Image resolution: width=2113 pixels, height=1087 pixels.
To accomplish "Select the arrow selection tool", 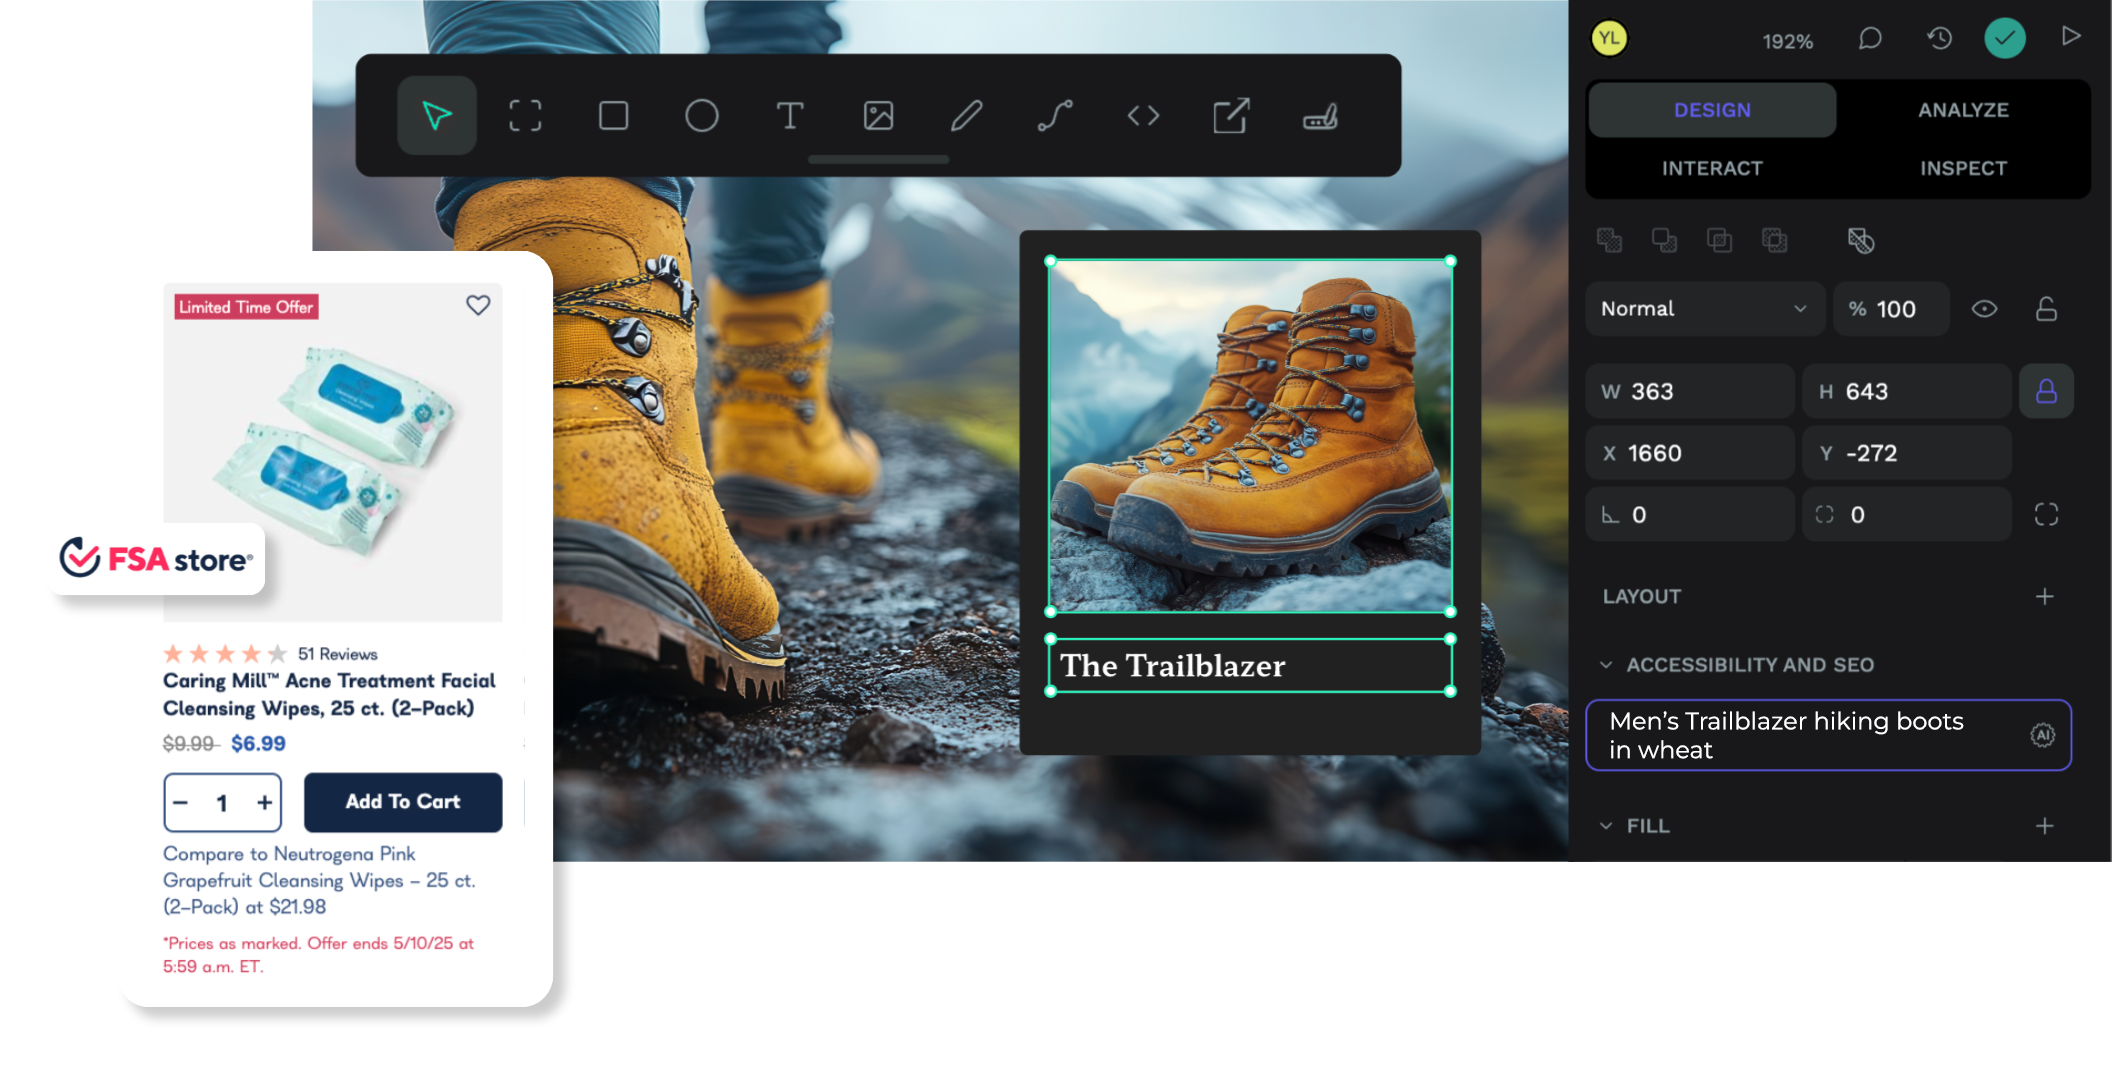I will point(437,116).
